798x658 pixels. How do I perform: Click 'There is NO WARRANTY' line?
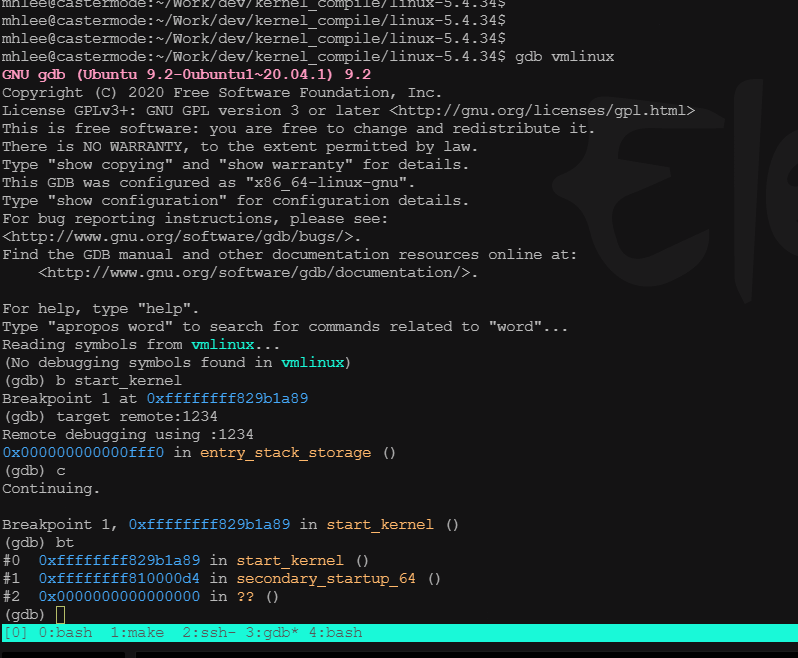point(240,147)
